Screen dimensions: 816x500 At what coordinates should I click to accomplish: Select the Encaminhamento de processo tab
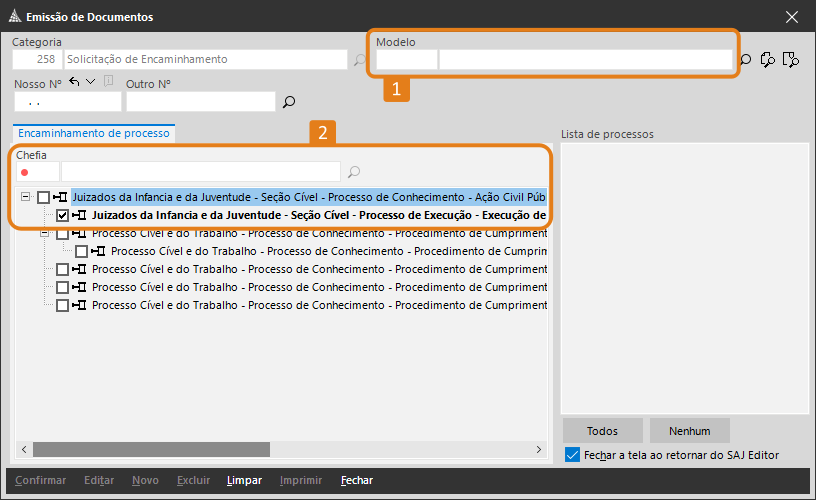pyautogui.click(x=94, y=132)
